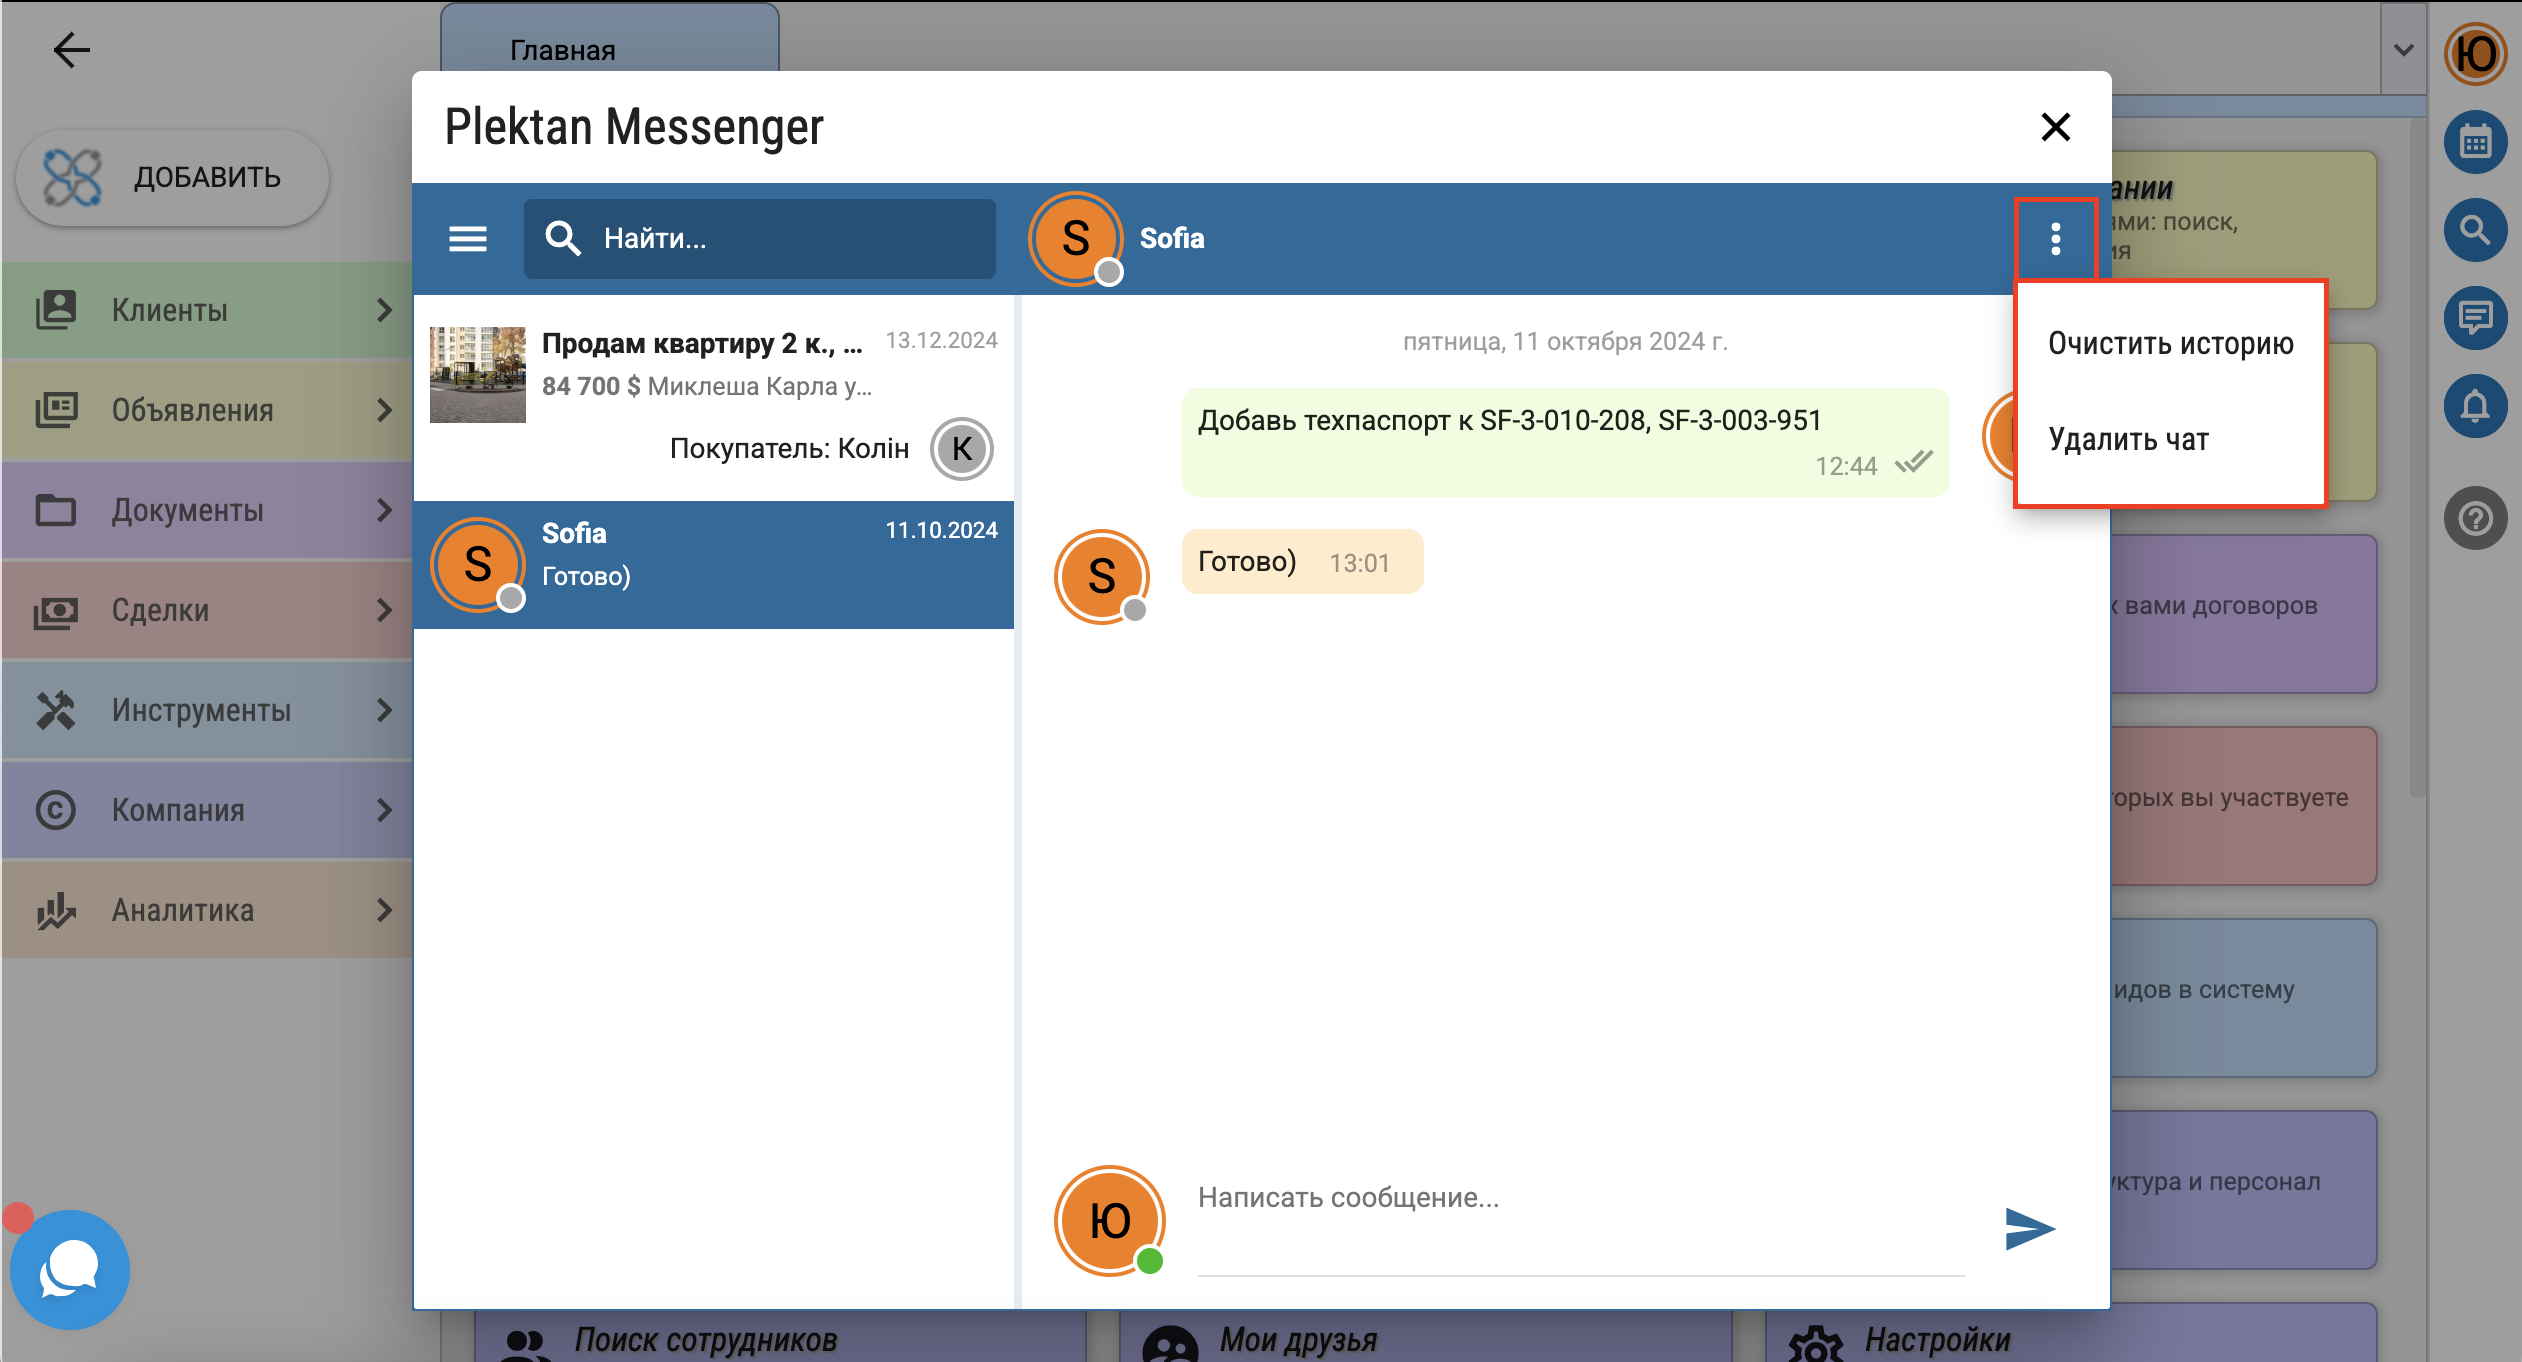The width and height of the screenshot is (2522, 1362).
Task: Open Компания sidebar section
Action: tap(207, 810)
